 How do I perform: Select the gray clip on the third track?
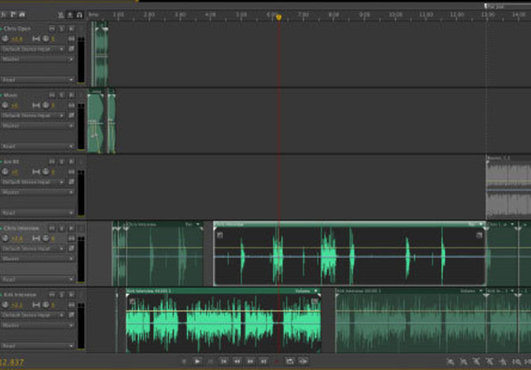[x=508, y=187]
